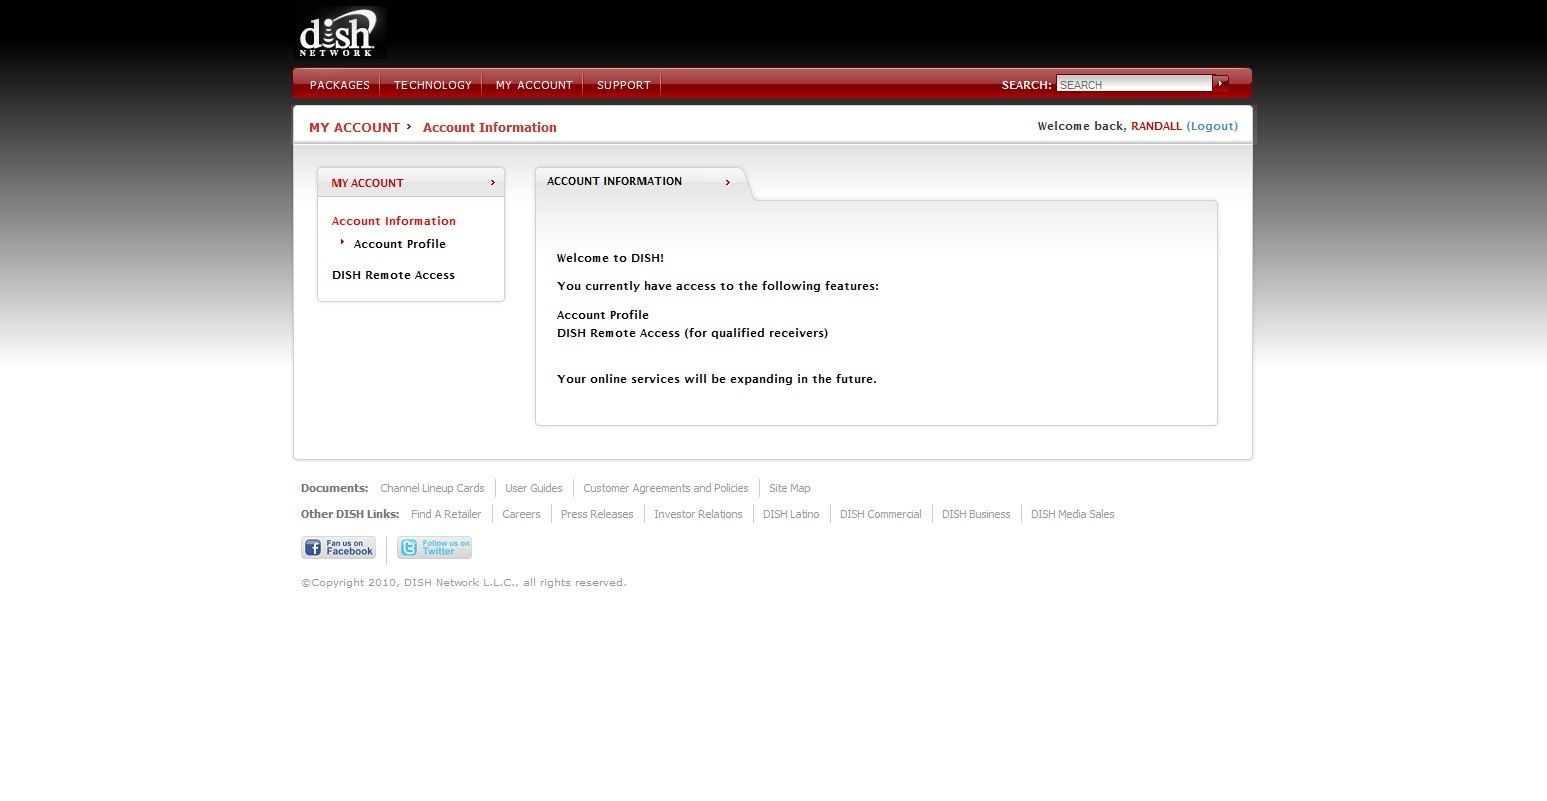Open the Channel Lineup Cards link
The height and width of the screenshot is (801, 1547).
432,488
